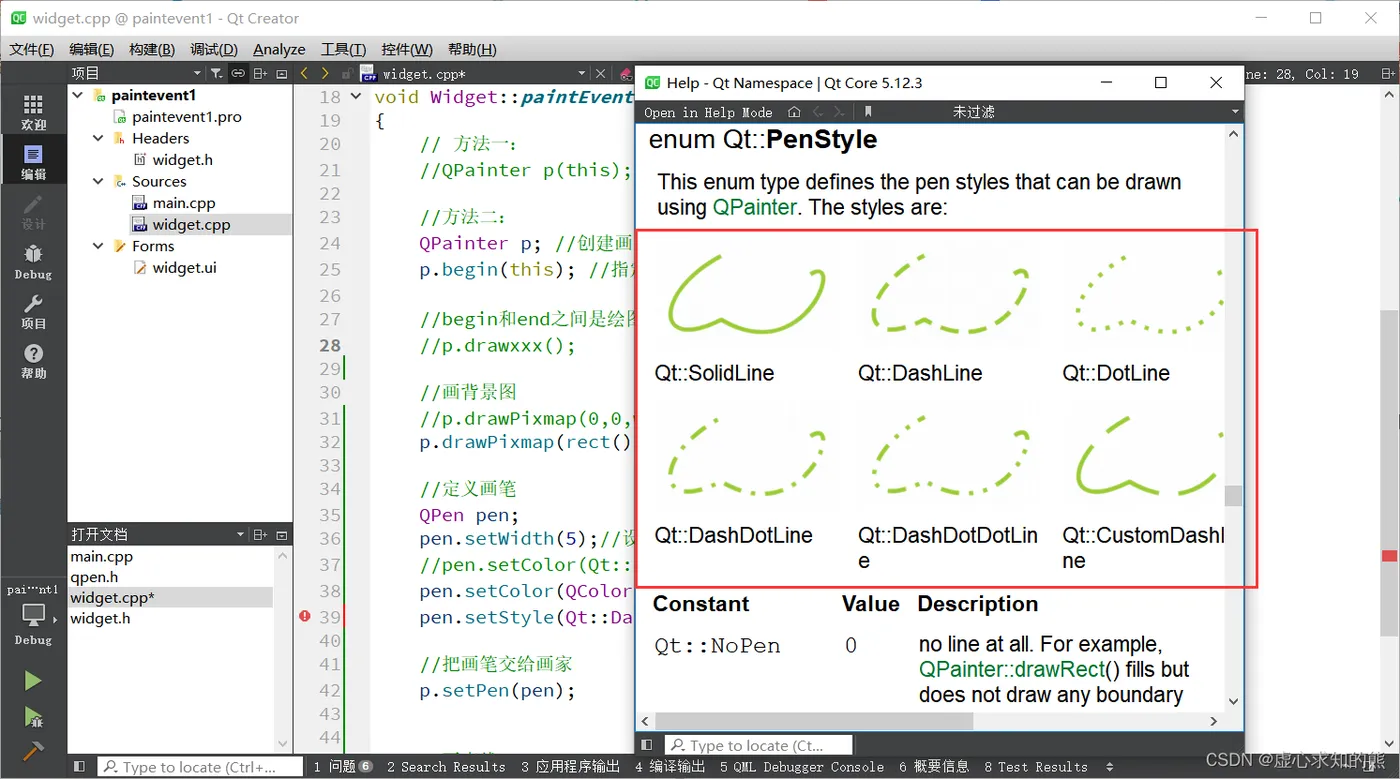Image resolution: width=1400 pixels, height=779 pixels.
Task: Open the 欢迎 (Welcome) mode
Action: pyautogui.click(x=33, y=112)
